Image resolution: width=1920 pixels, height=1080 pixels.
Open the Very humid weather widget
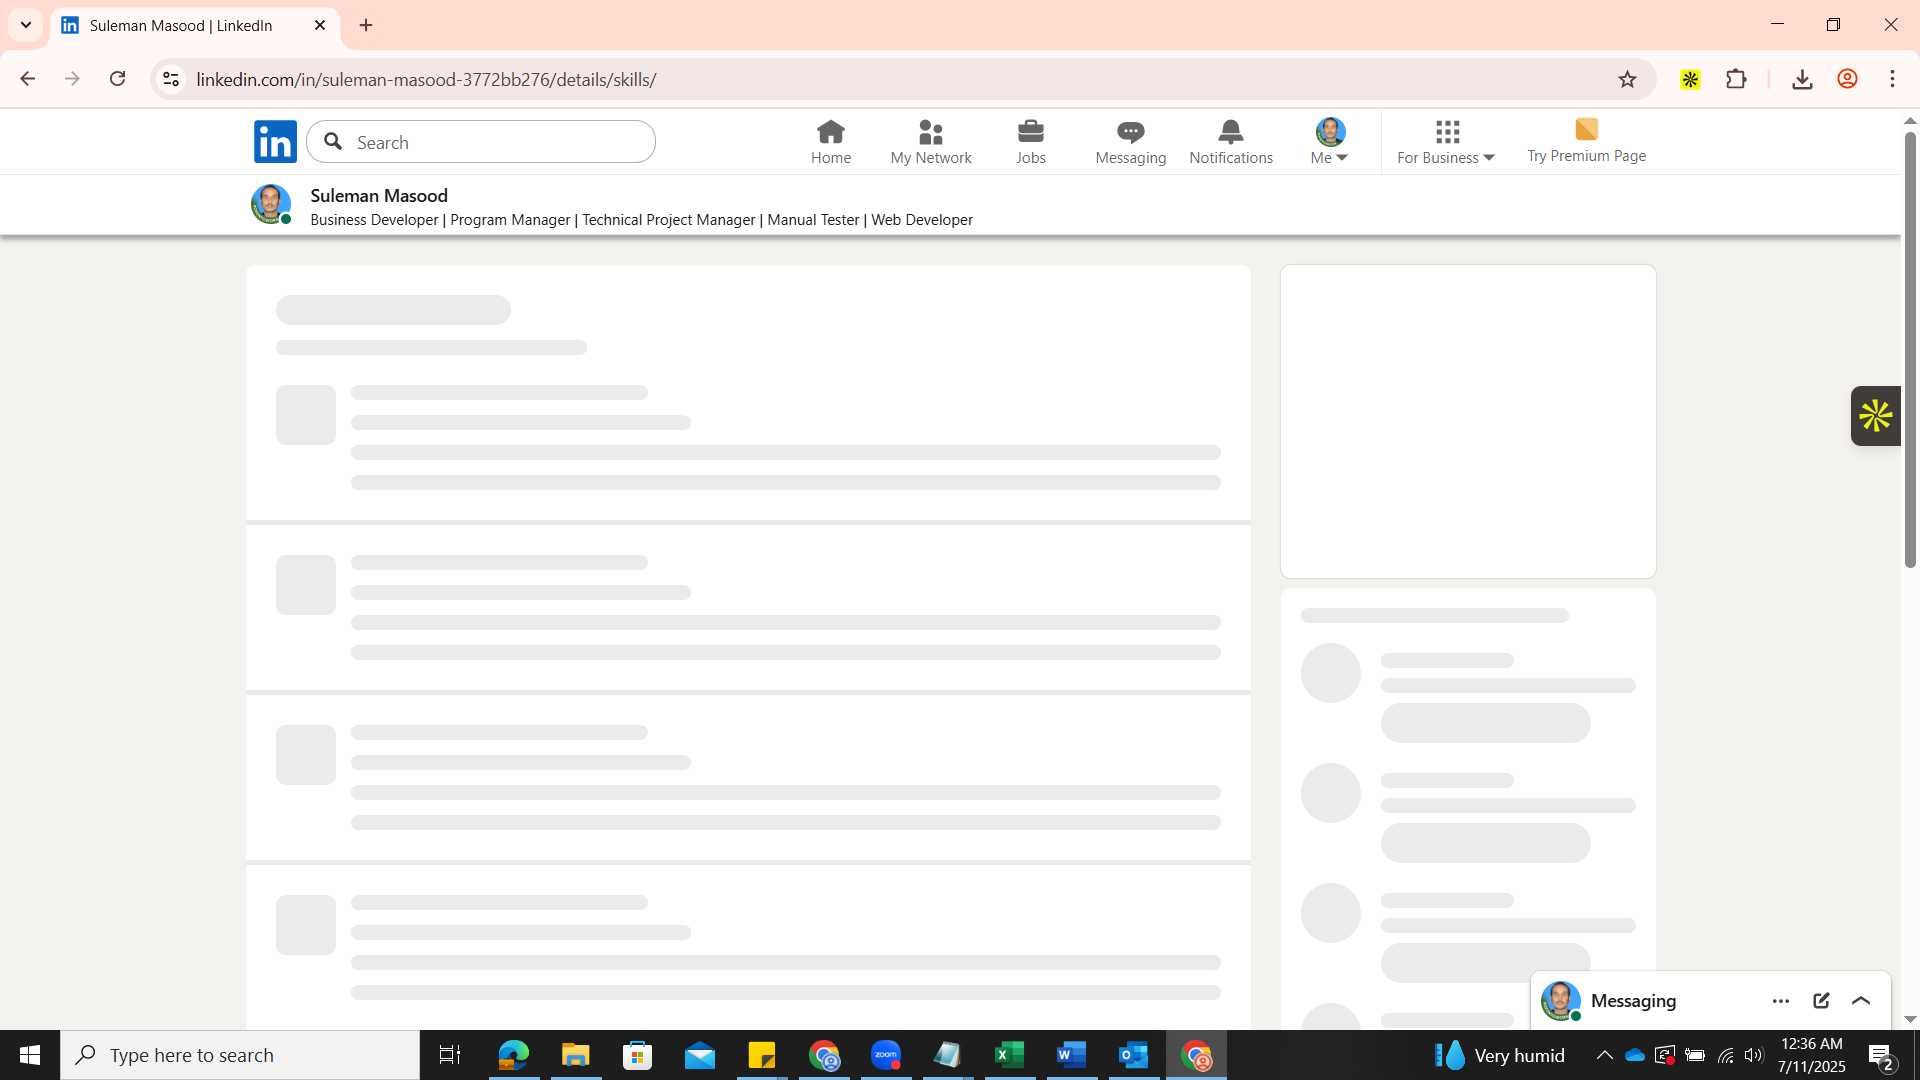tap(1500, 1055)
